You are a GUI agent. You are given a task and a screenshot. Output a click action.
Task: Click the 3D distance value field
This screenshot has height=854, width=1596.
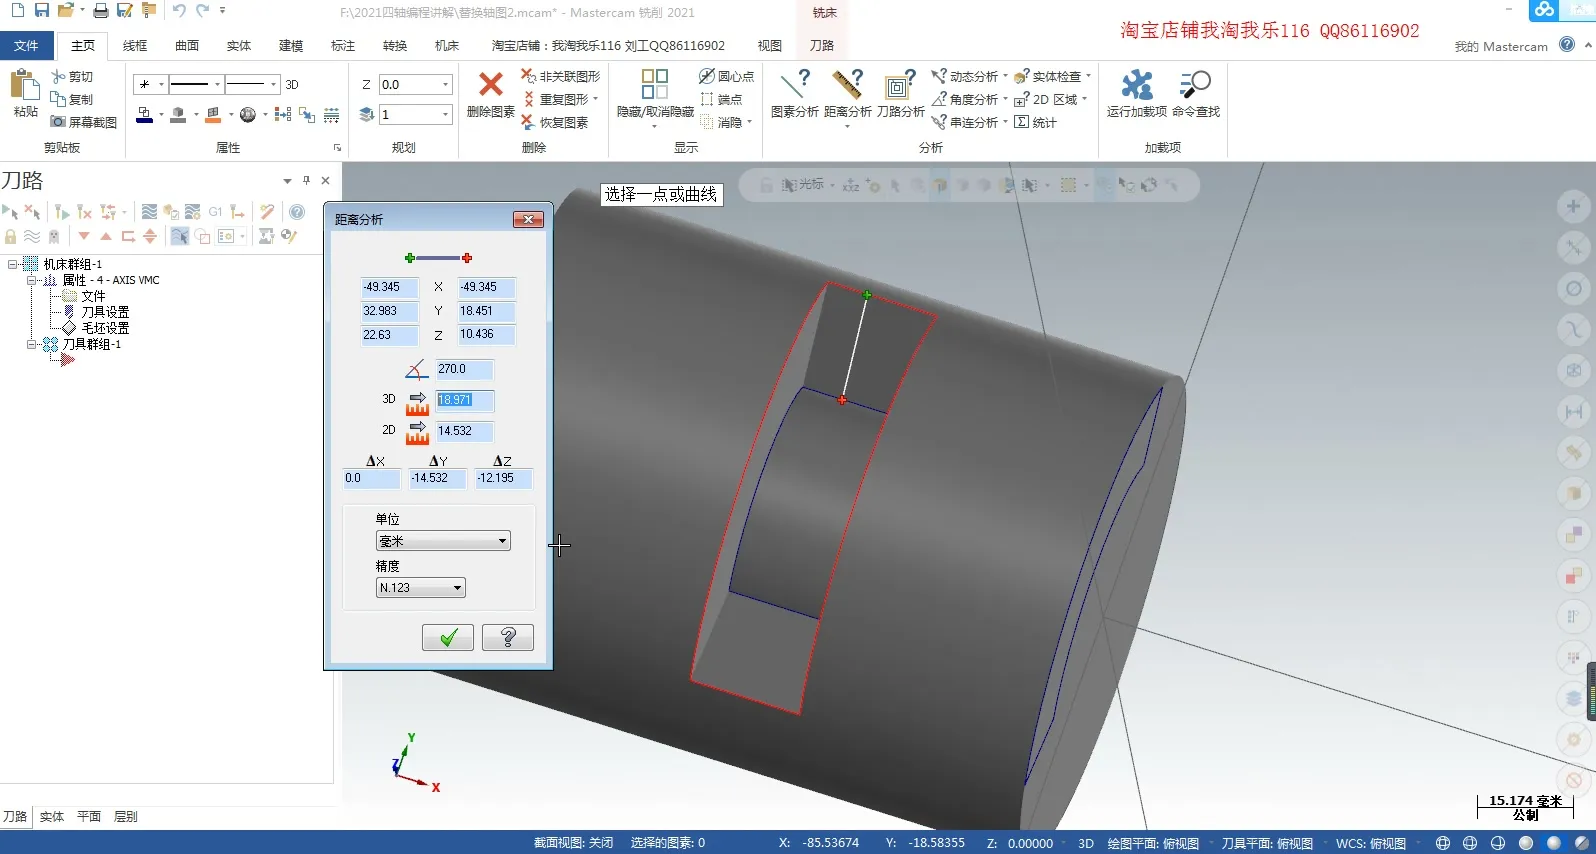pos(464,400)
